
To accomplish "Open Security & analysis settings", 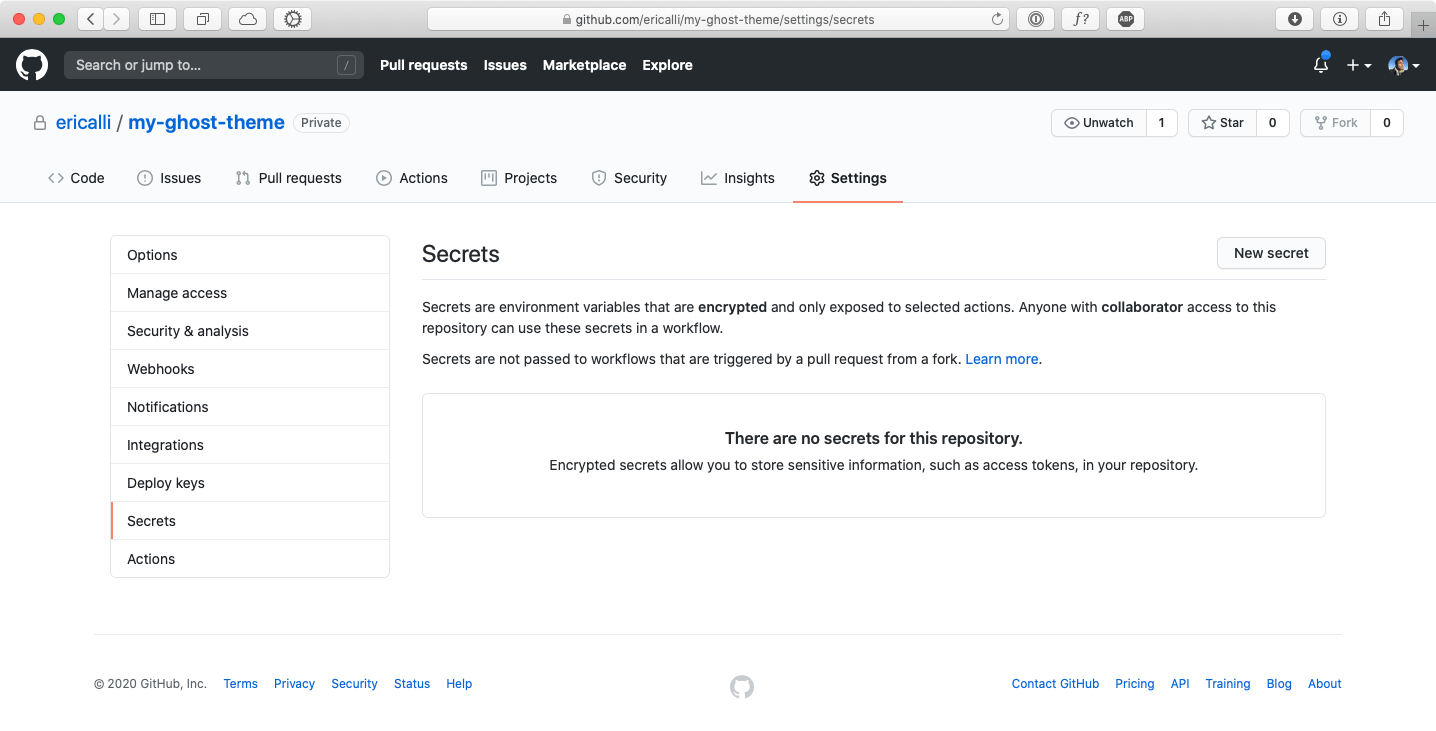I will tap(250, 331).
